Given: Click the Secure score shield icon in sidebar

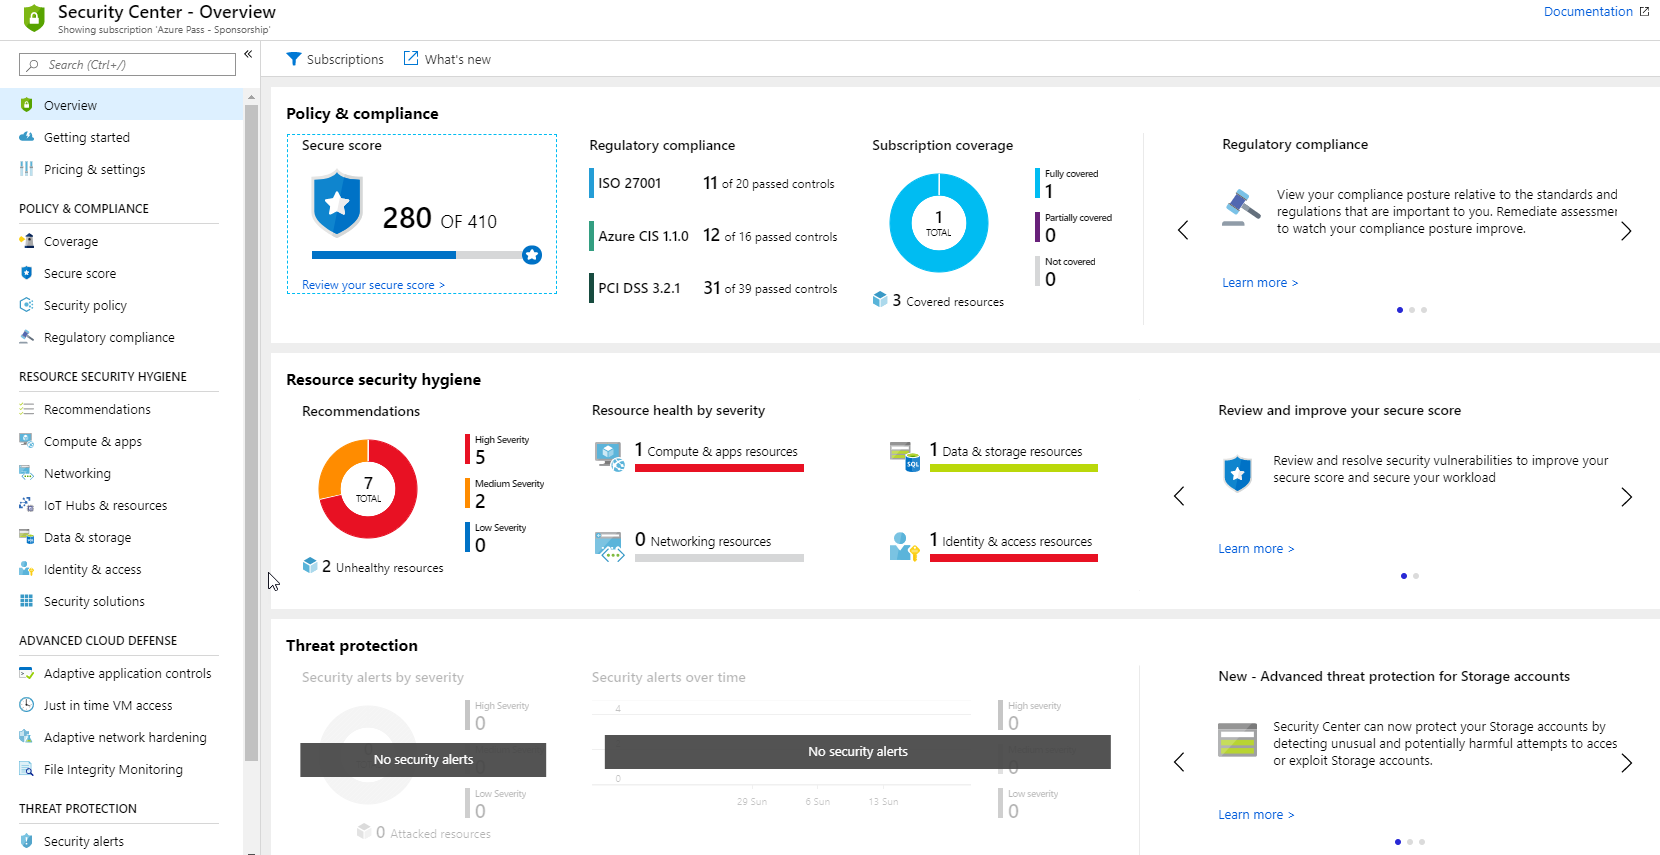Looking at the screenshot, I should [x=27, y=273].
